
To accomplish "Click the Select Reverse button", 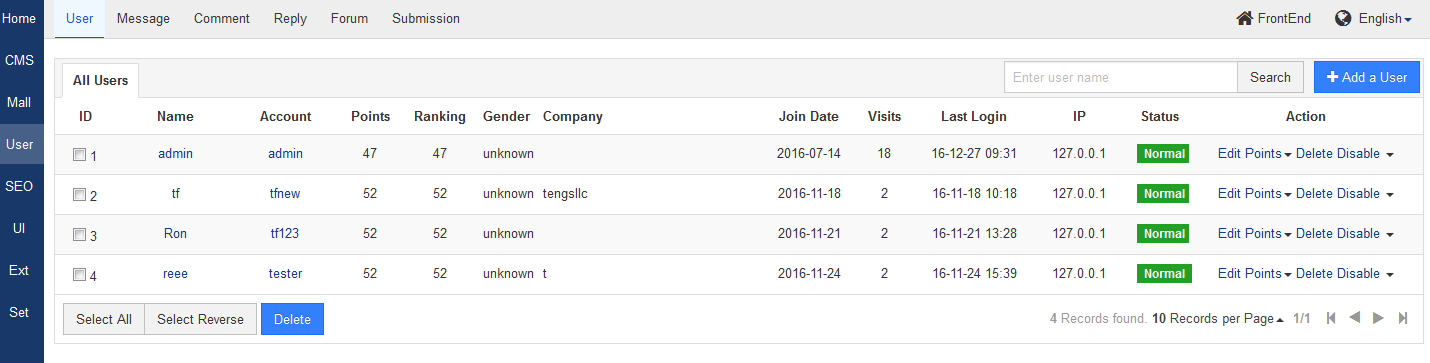I will pos(200,319).
